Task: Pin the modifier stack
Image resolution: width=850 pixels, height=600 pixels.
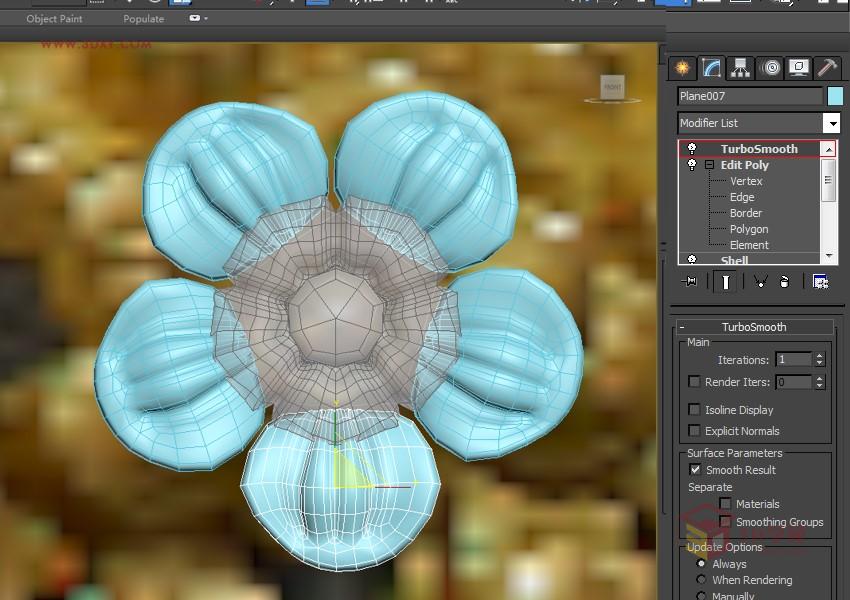Action: click(x=688, y=282)
